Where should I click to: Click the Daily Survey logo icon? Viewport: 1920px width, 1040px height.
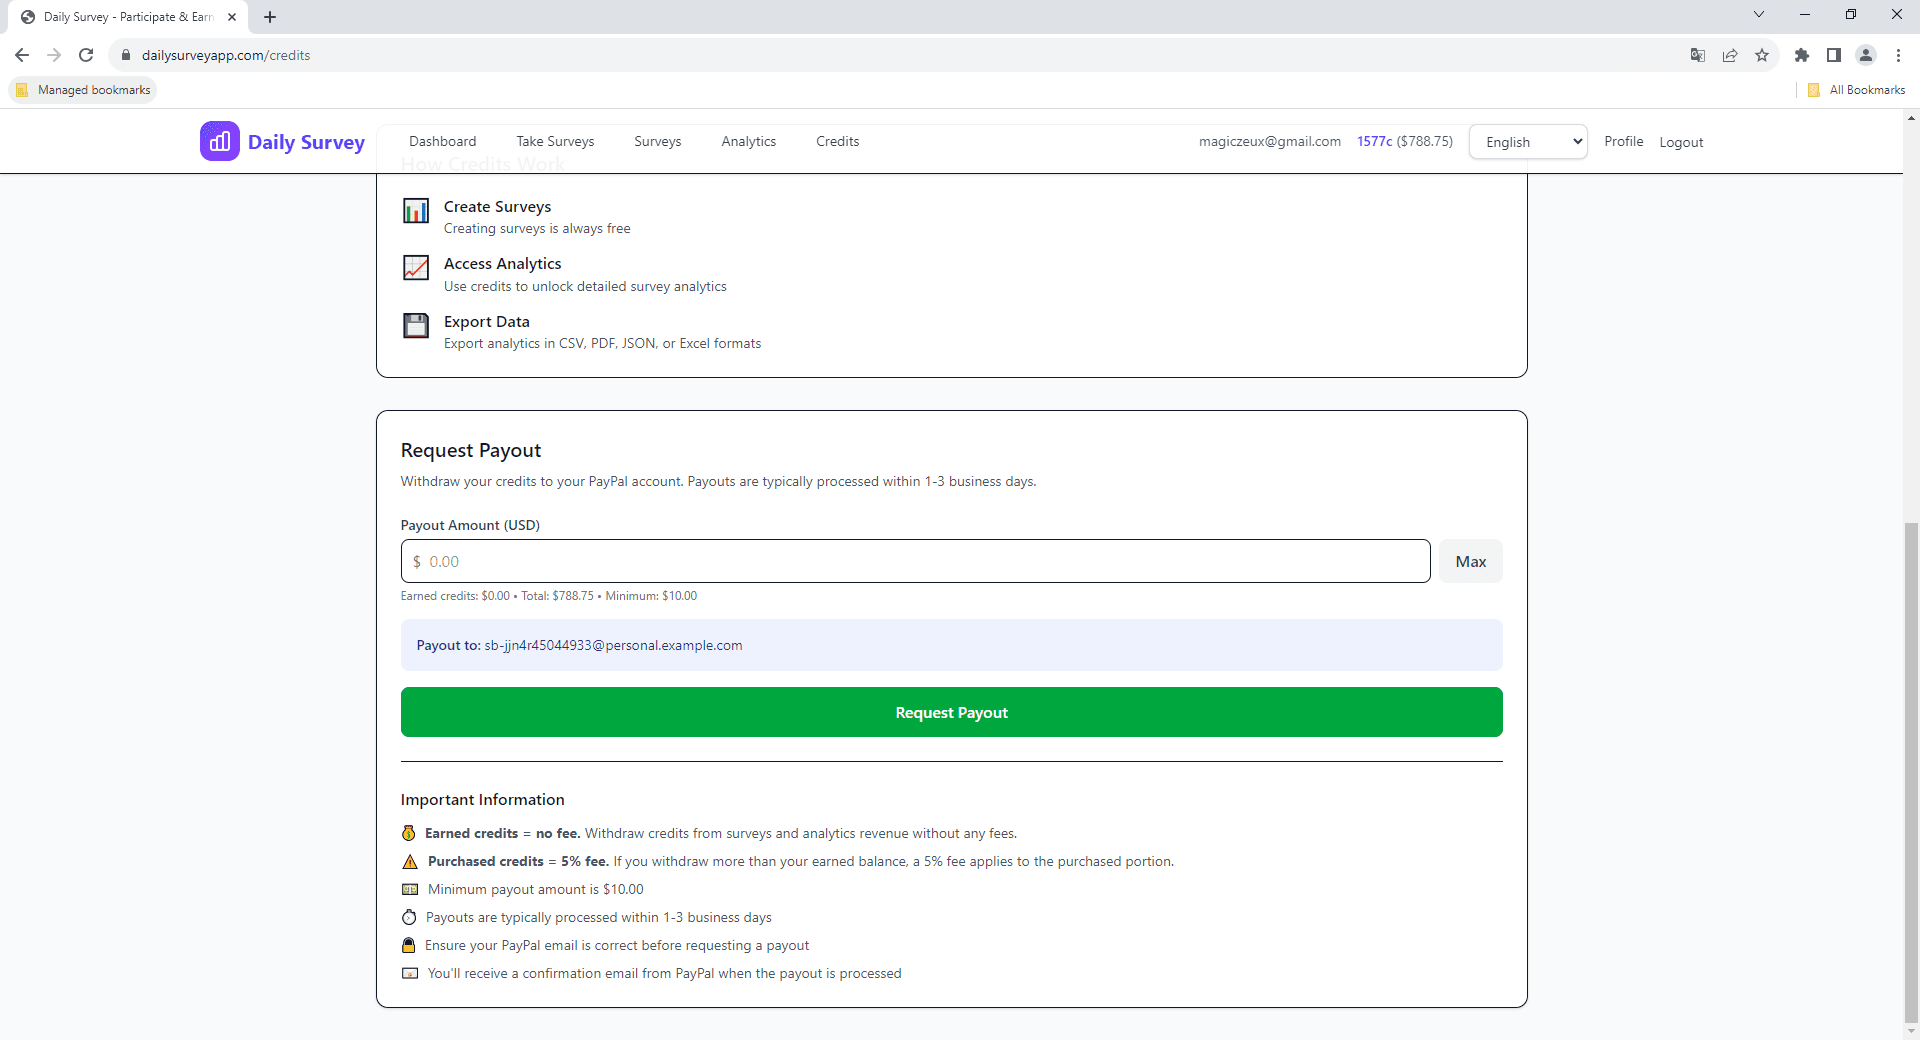(x=220, y=141)
